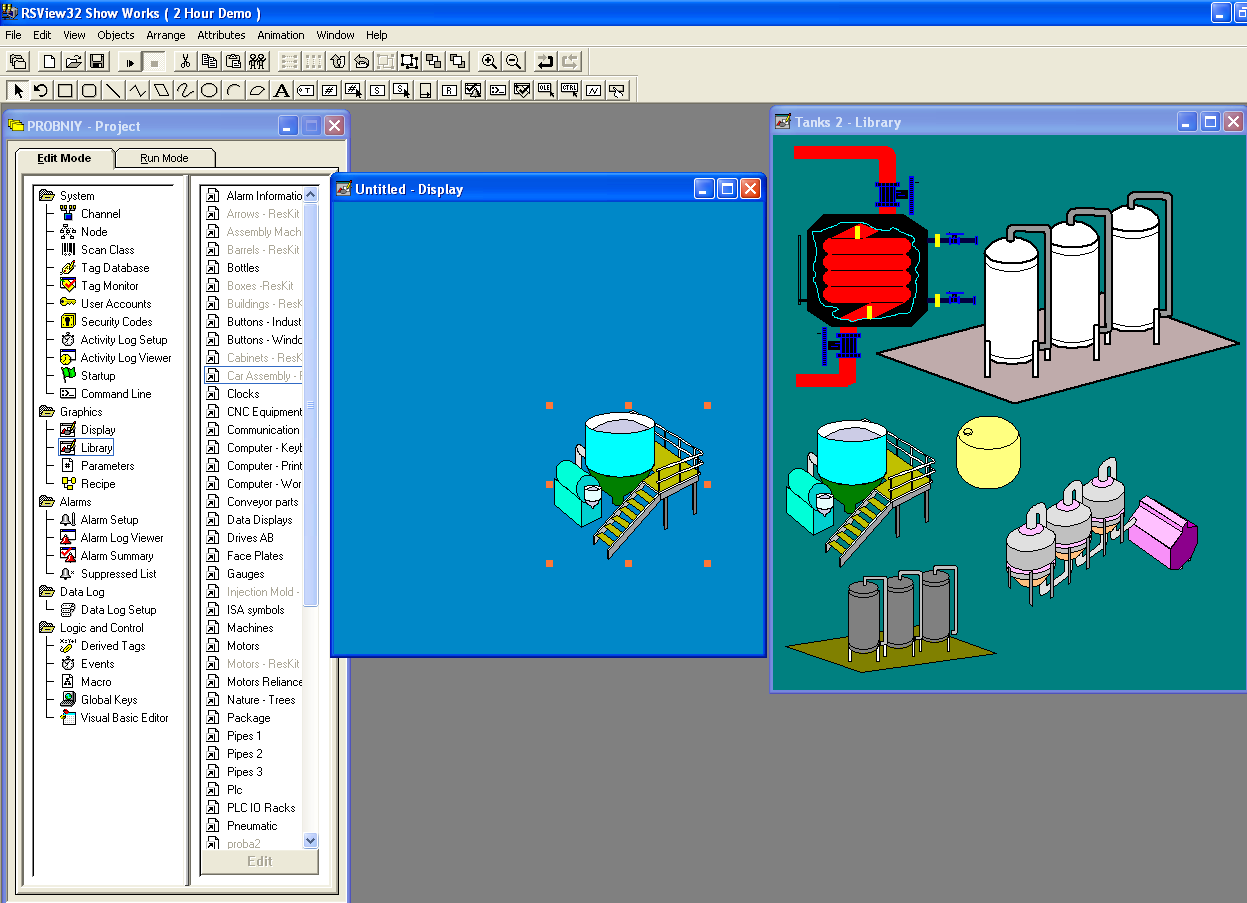Select the Rounded rectangle tool
The height and width of the screenshot is (903, 1247).
(89, 90)
